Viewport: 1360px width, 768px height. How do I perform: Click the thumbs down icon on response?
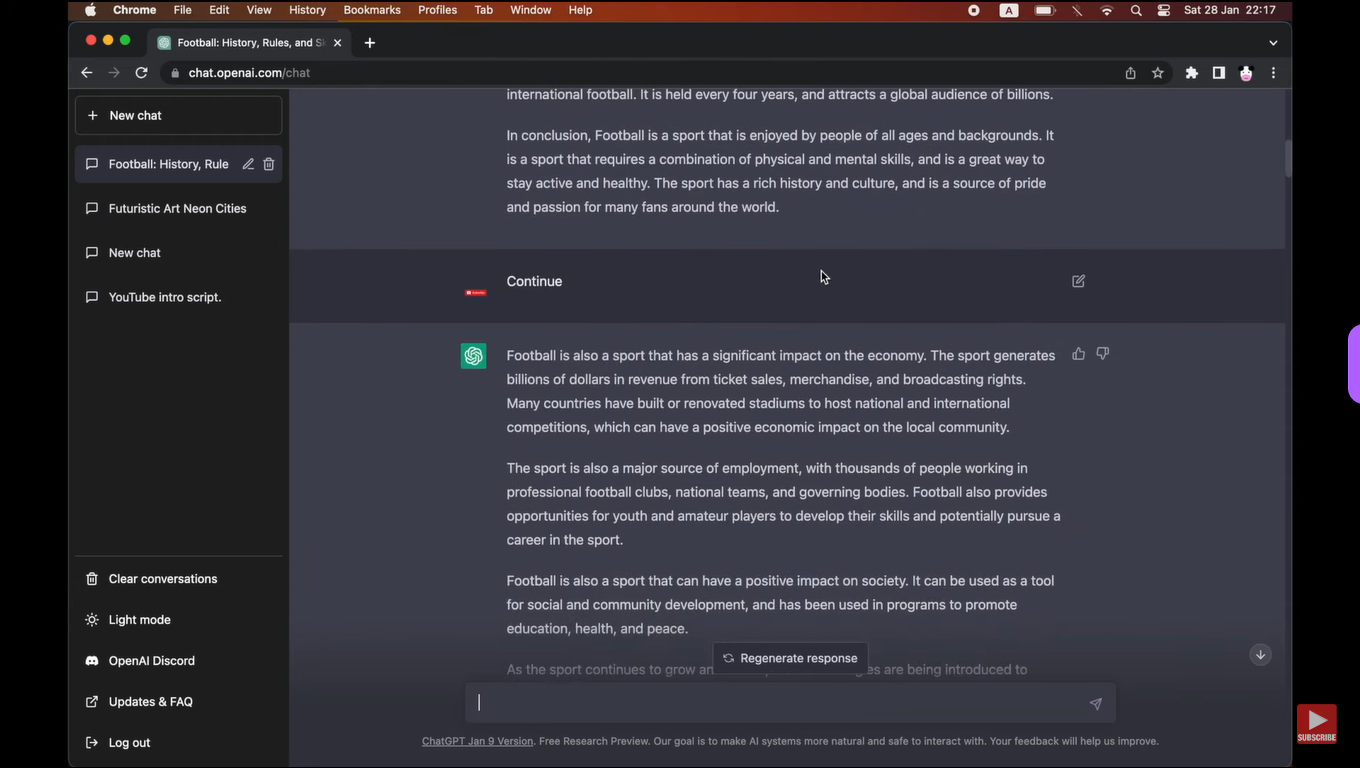click(x=1102, y=354)
